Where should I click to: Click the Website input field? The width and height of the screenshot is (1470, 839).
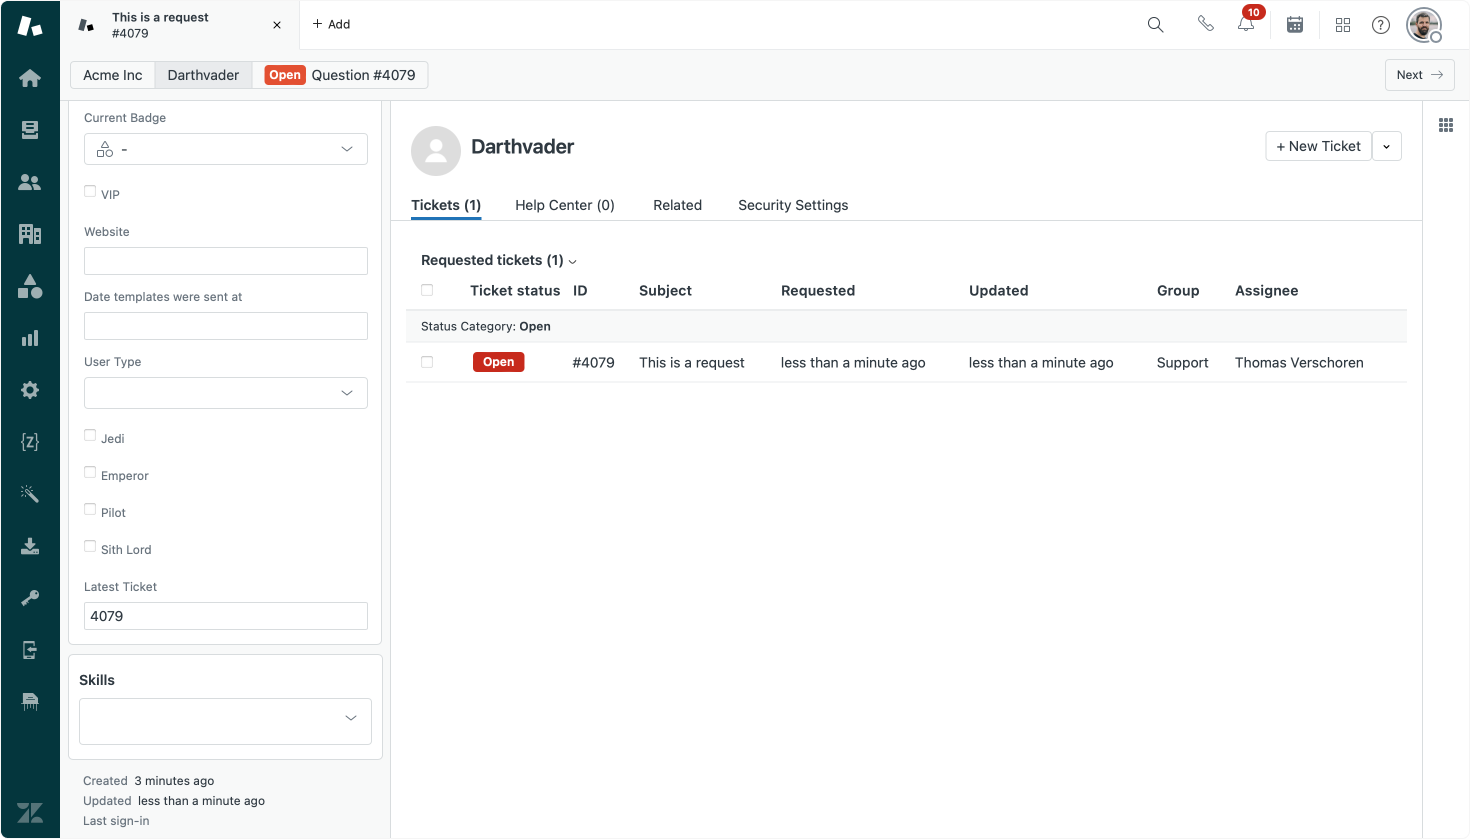tap(226, 261)
